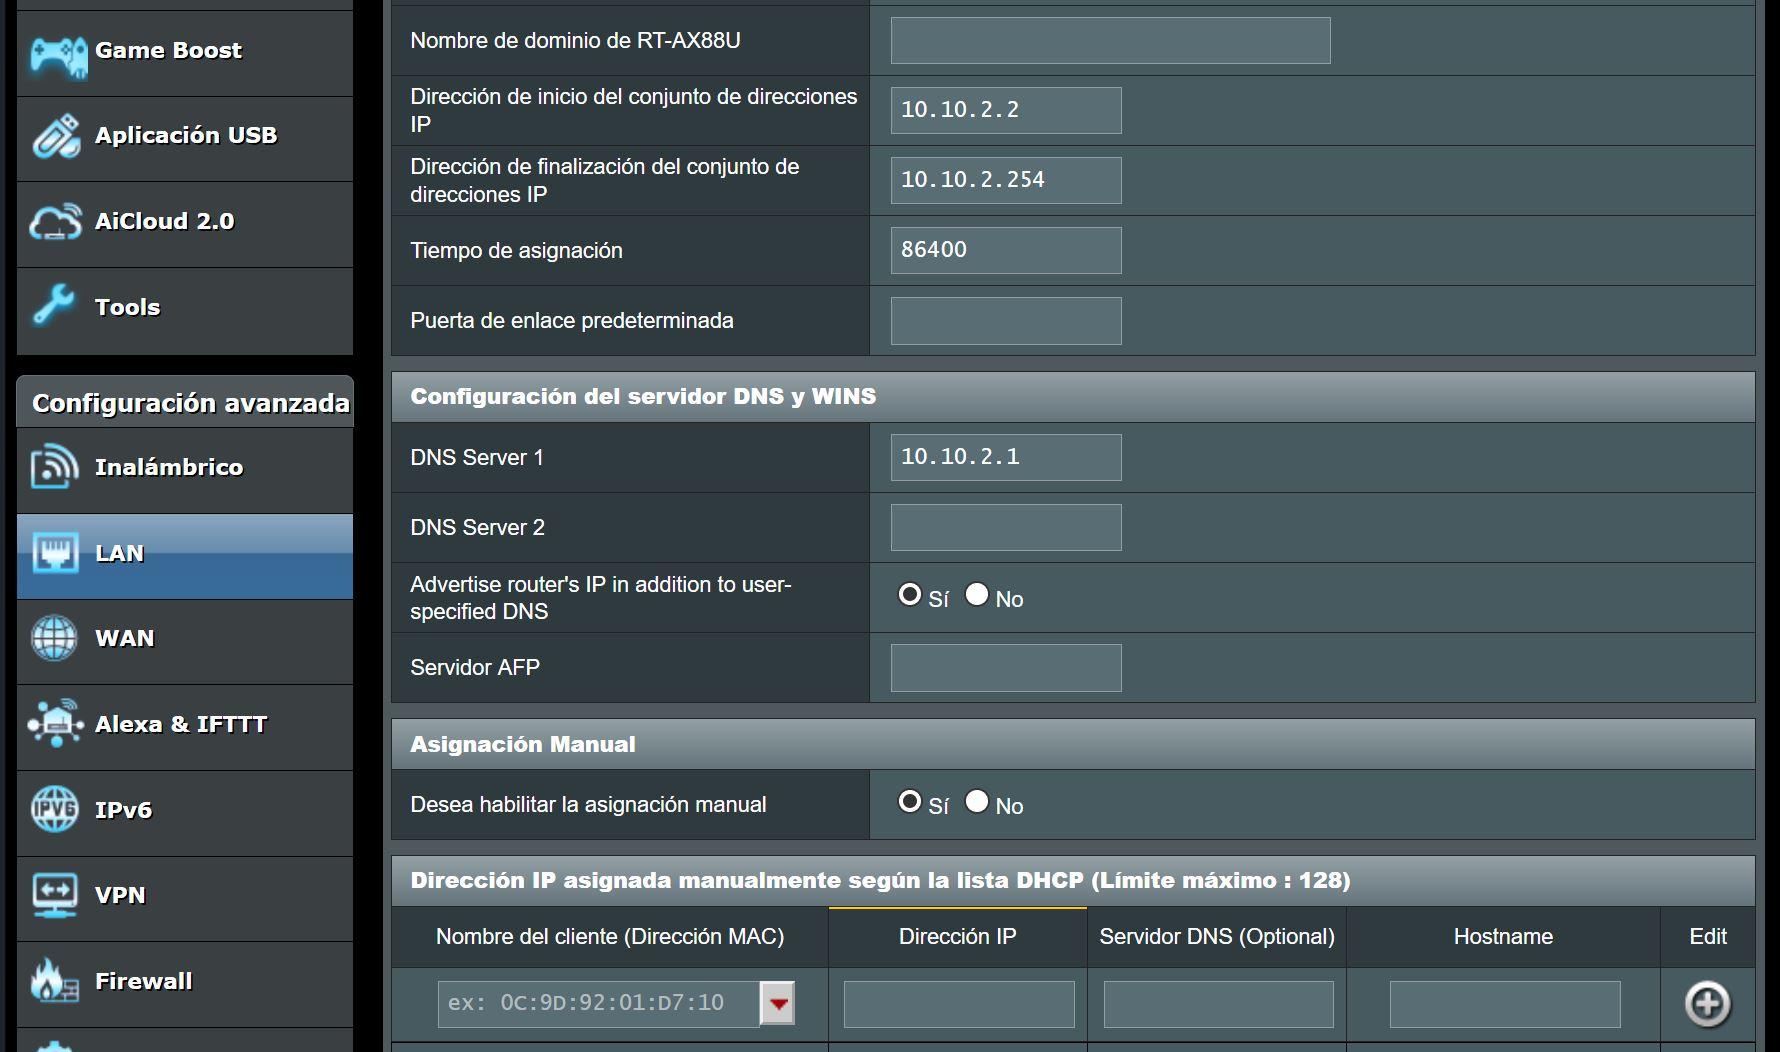Click the Edit column header
The height and width of the screenshot is (1052, 1780).
[1708, 937]
